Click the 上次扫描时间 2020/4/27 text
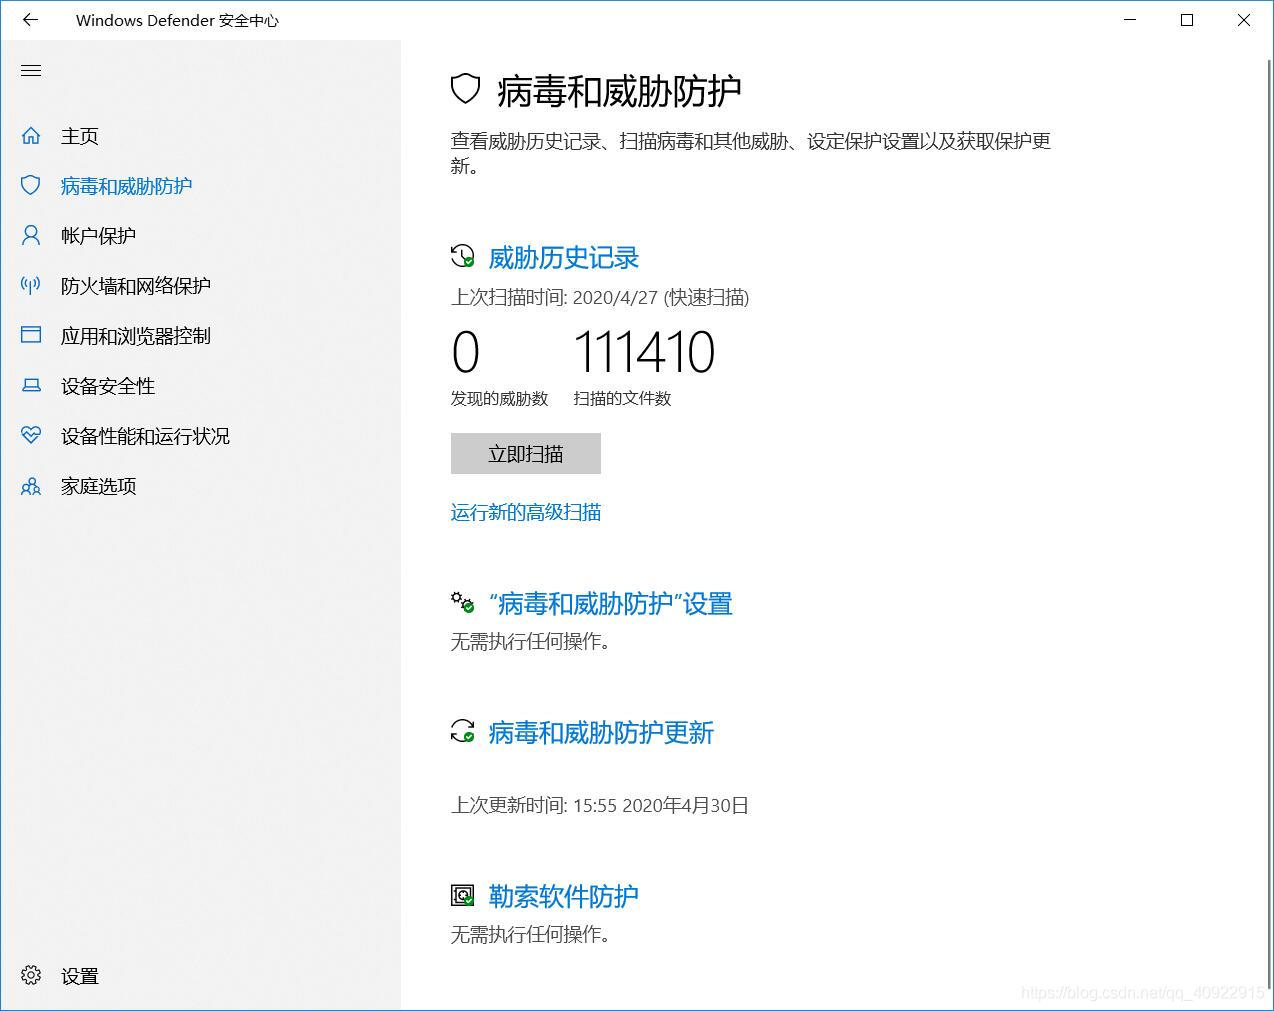 tap(600, 297)
